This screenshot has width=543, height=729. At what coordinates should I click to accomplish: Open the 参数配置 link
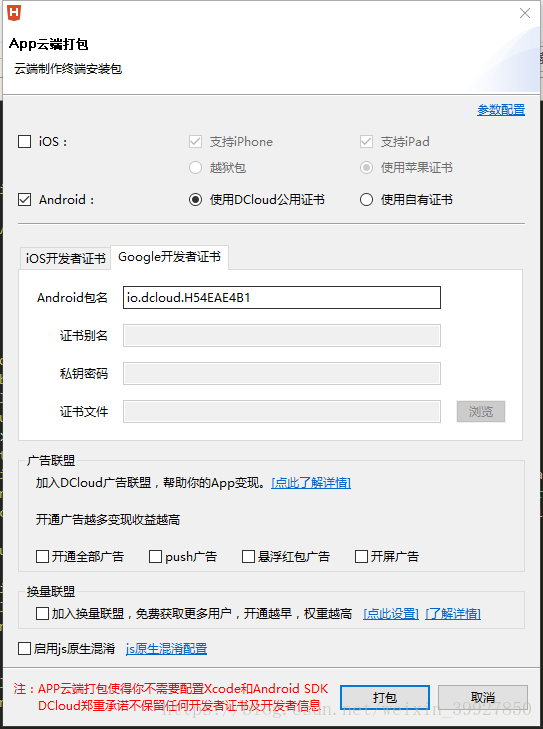(501, 110)
